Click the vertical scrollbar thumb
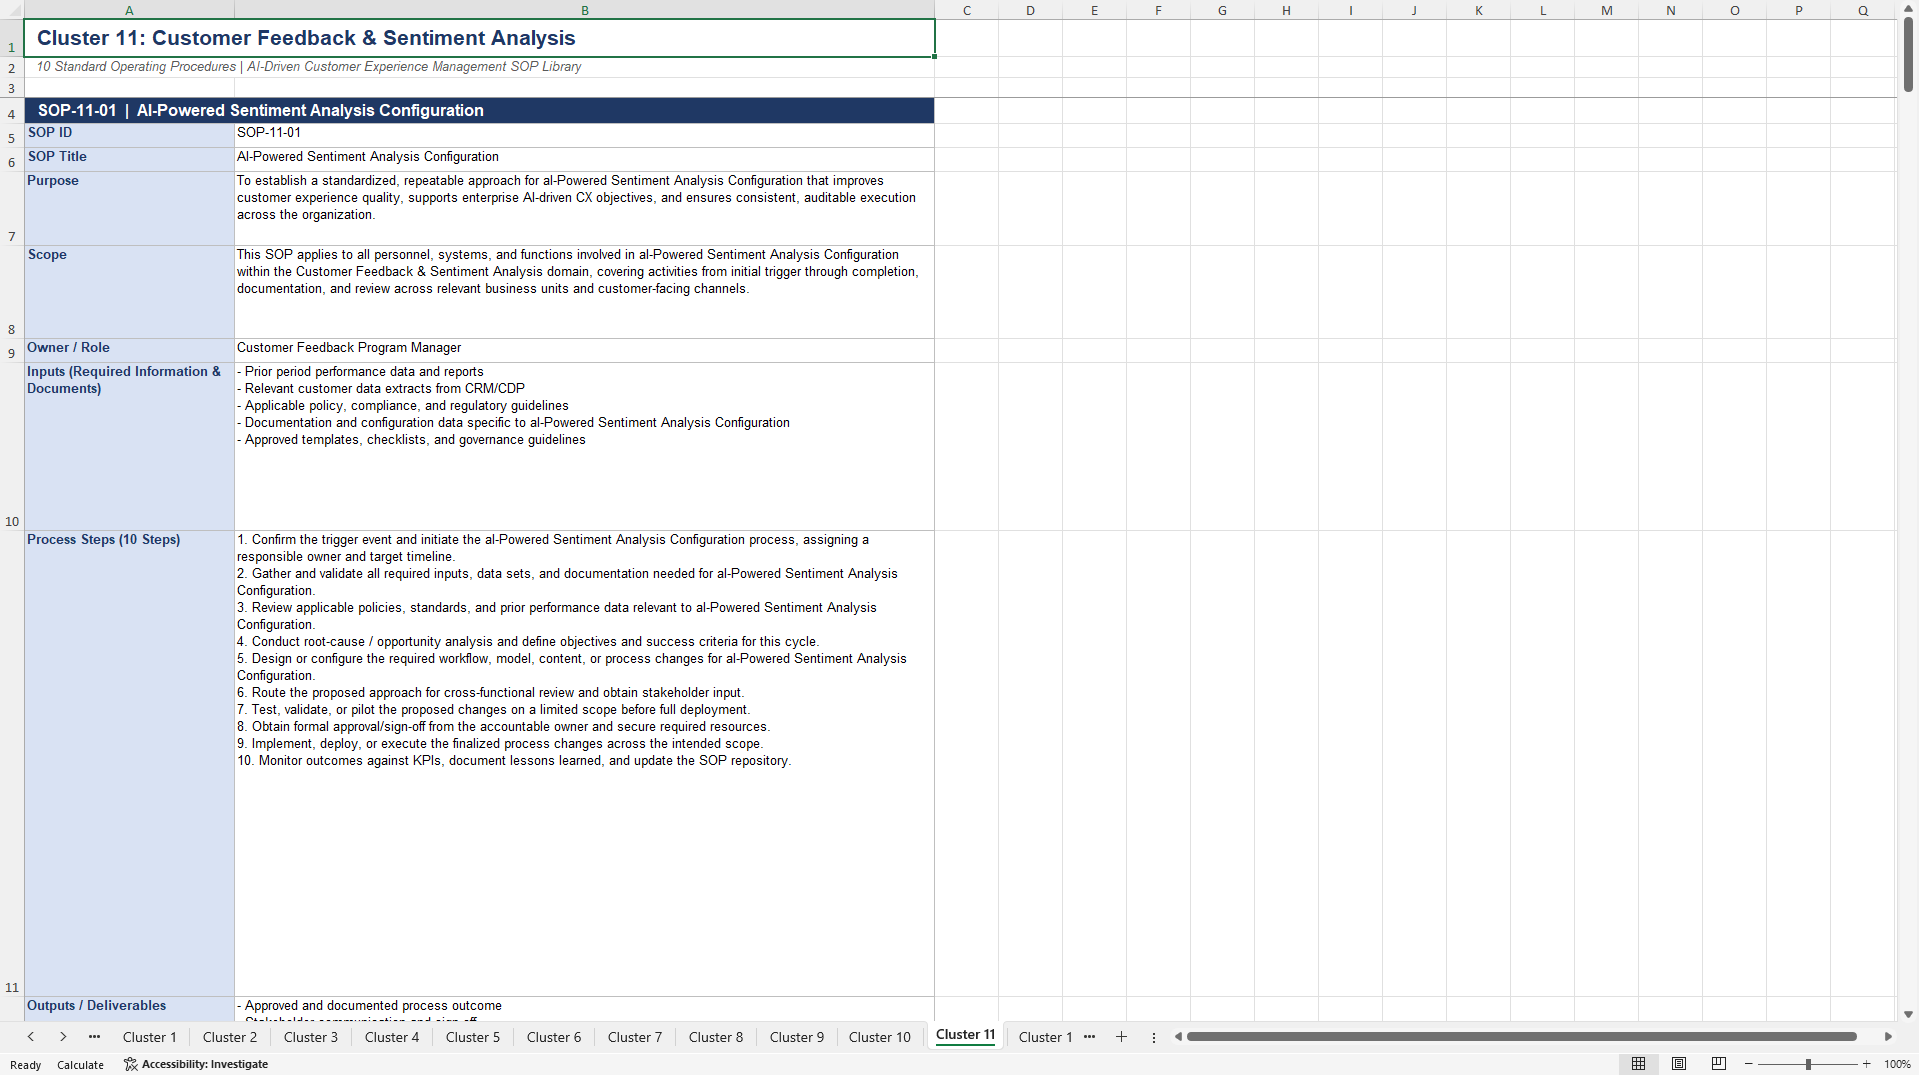 1908,55
